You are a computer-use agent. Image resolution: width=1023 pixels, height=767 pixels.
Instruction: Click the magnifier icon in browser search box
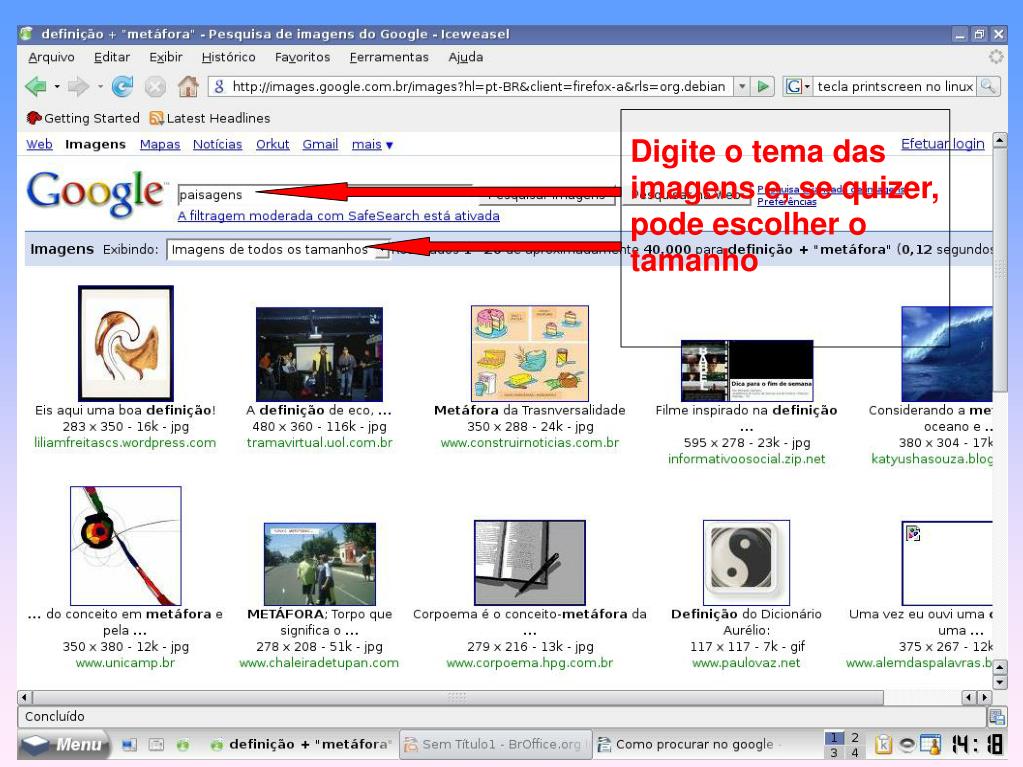point(987,86)
